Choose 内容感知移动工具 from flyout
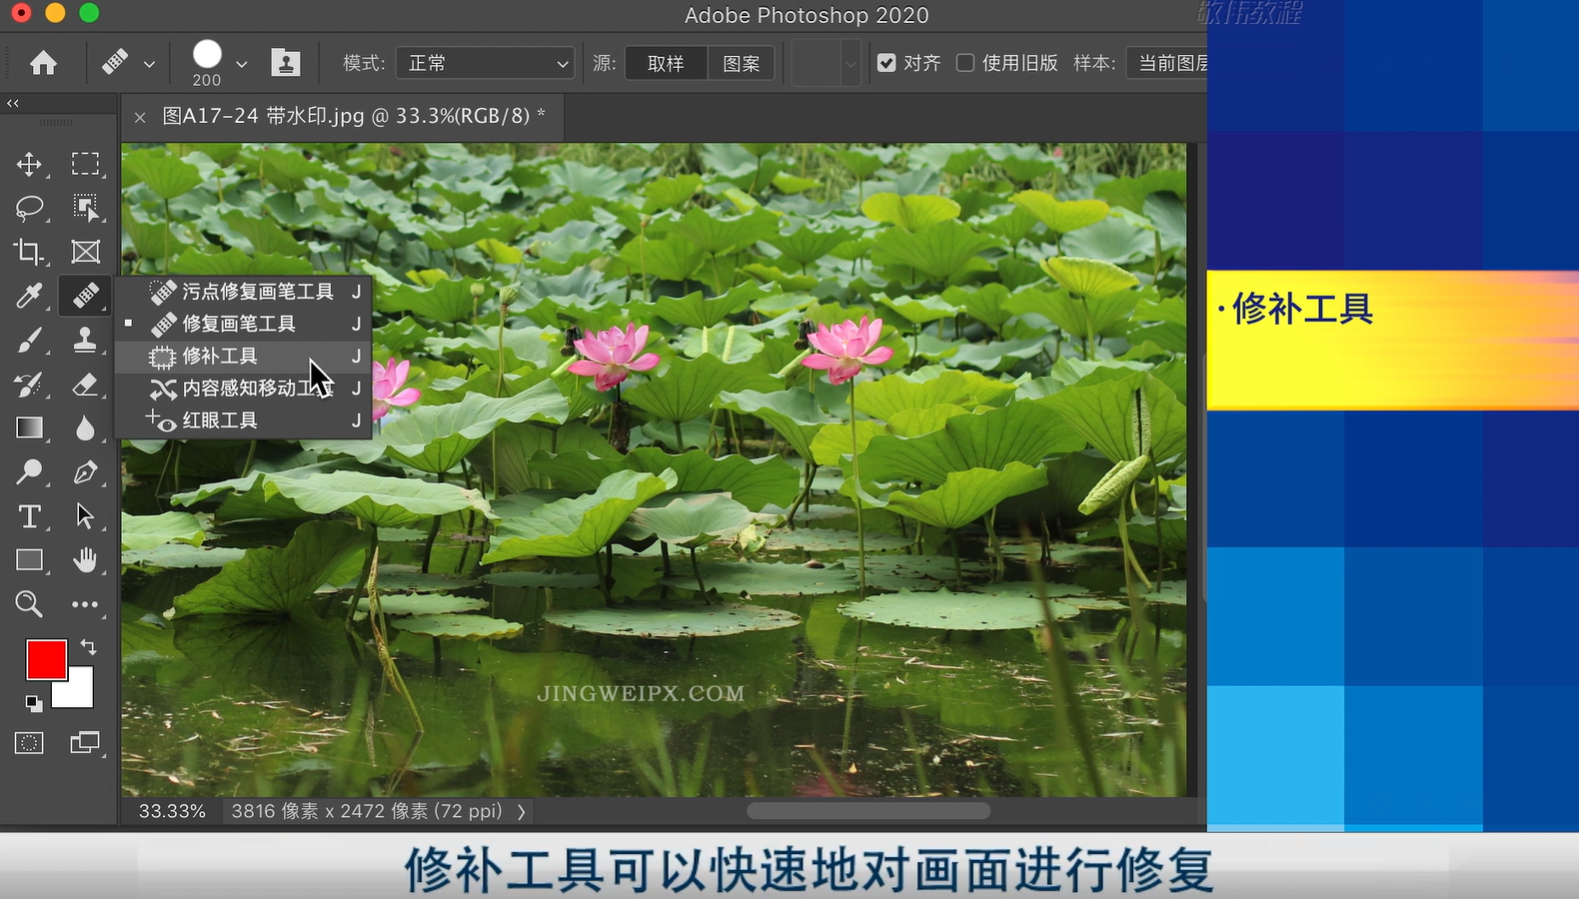 click(244, 388)
